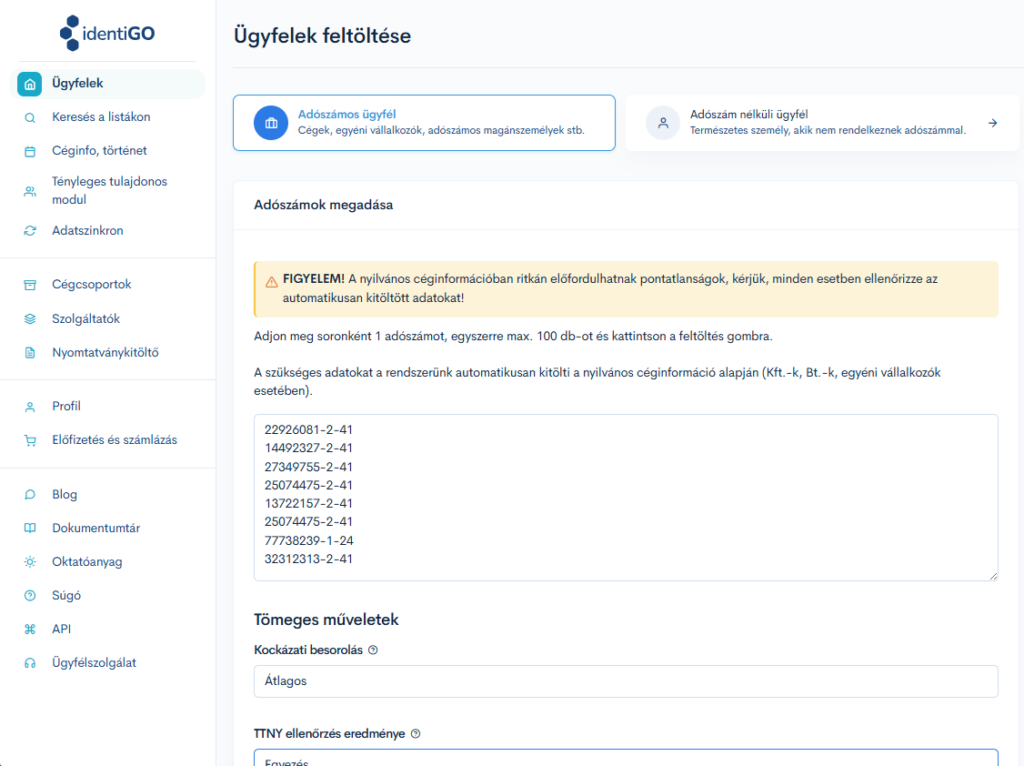The image size is (1024, 766).
Task: Open the Blog link
Action: coord(65,494)
